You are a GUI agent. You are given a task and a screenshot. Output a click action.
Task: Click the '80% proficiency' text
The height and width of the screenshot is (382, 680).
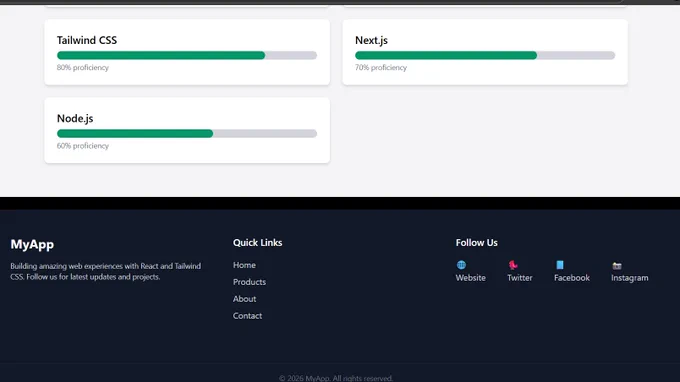tap(83, 68)
